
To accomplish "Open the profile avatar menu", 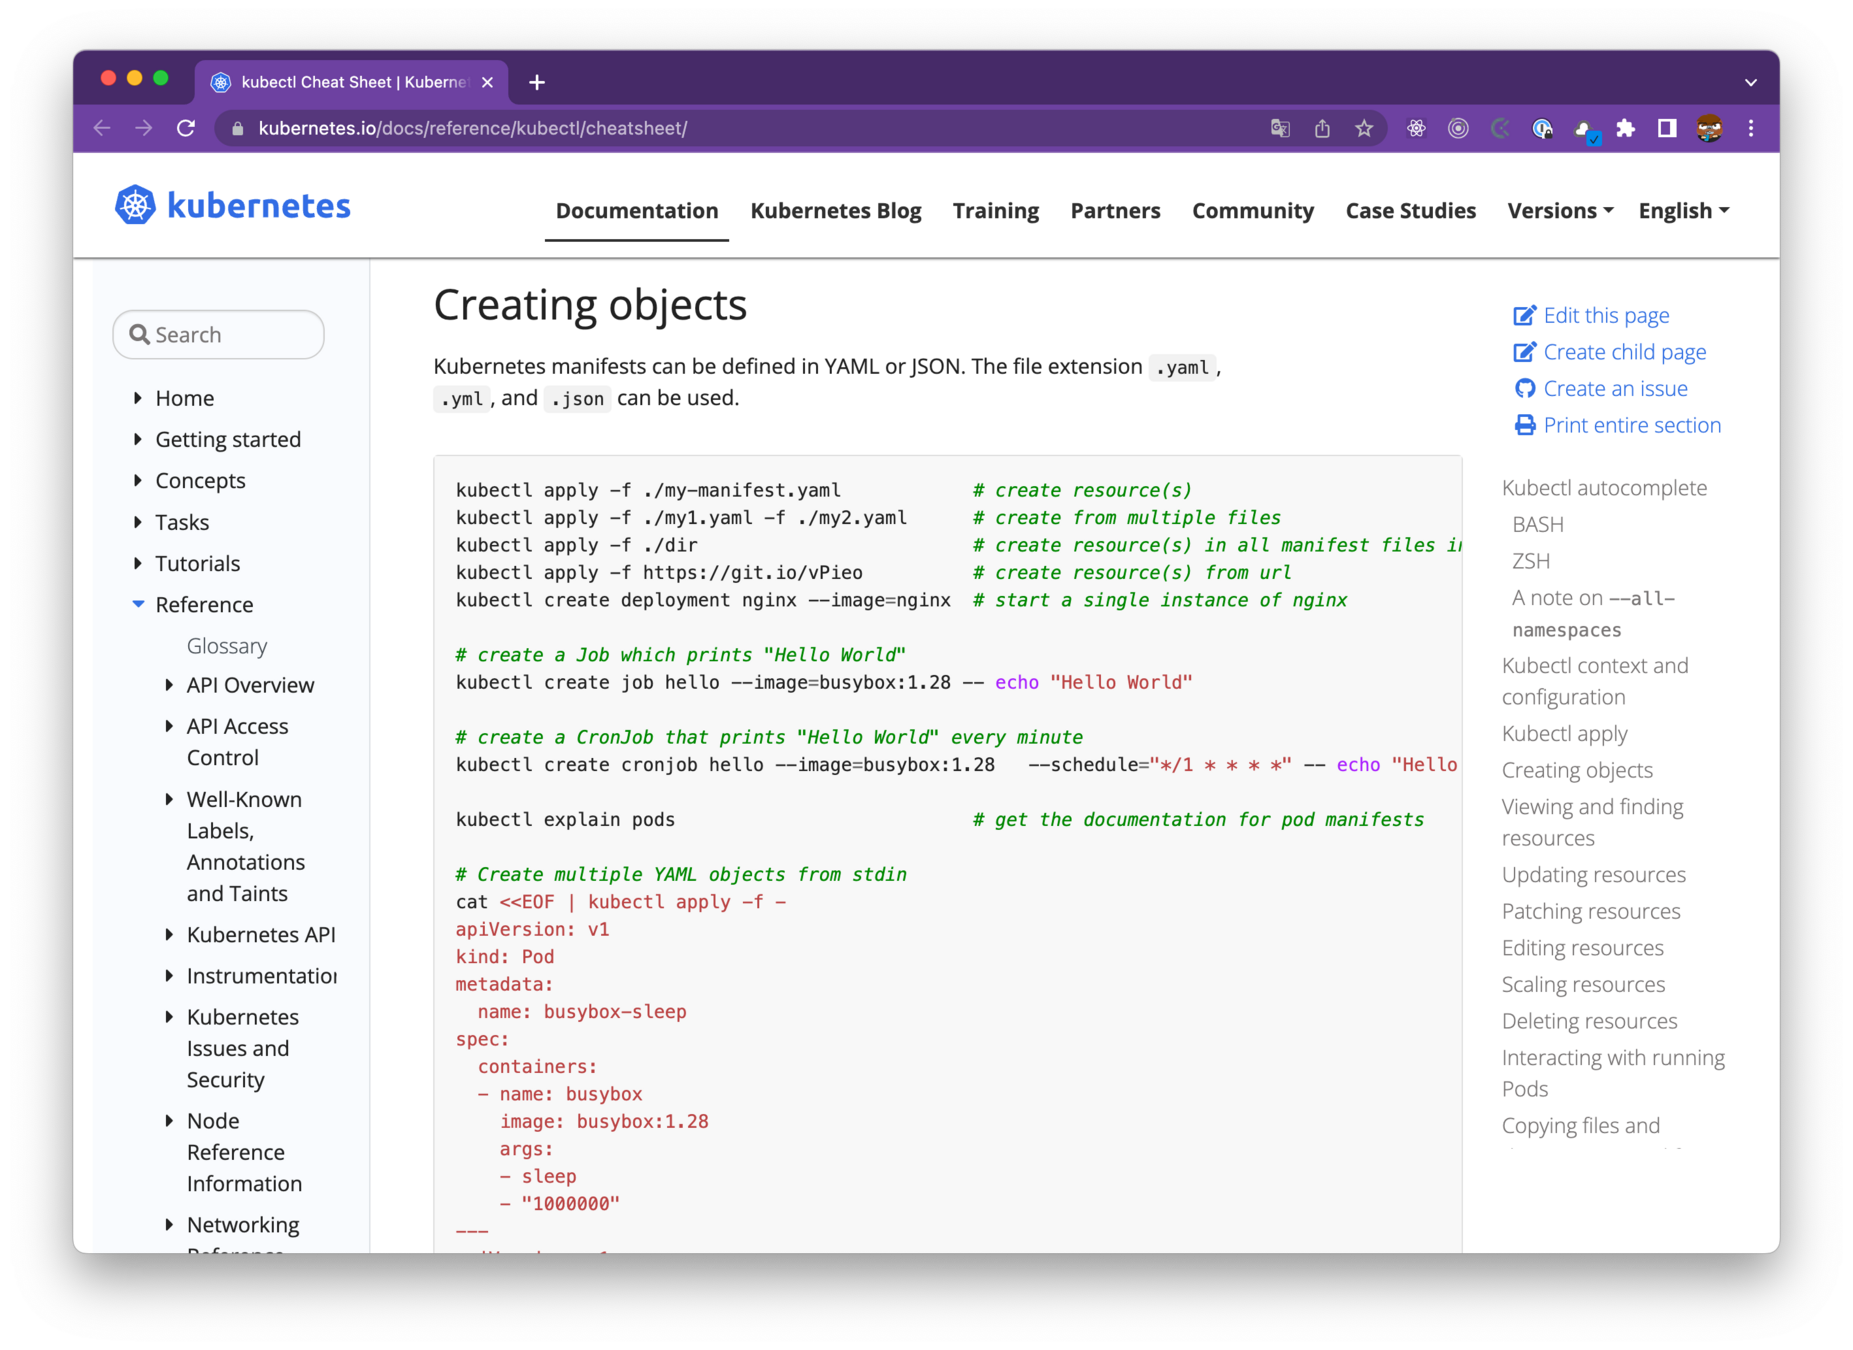I will tap(1709, 128).
